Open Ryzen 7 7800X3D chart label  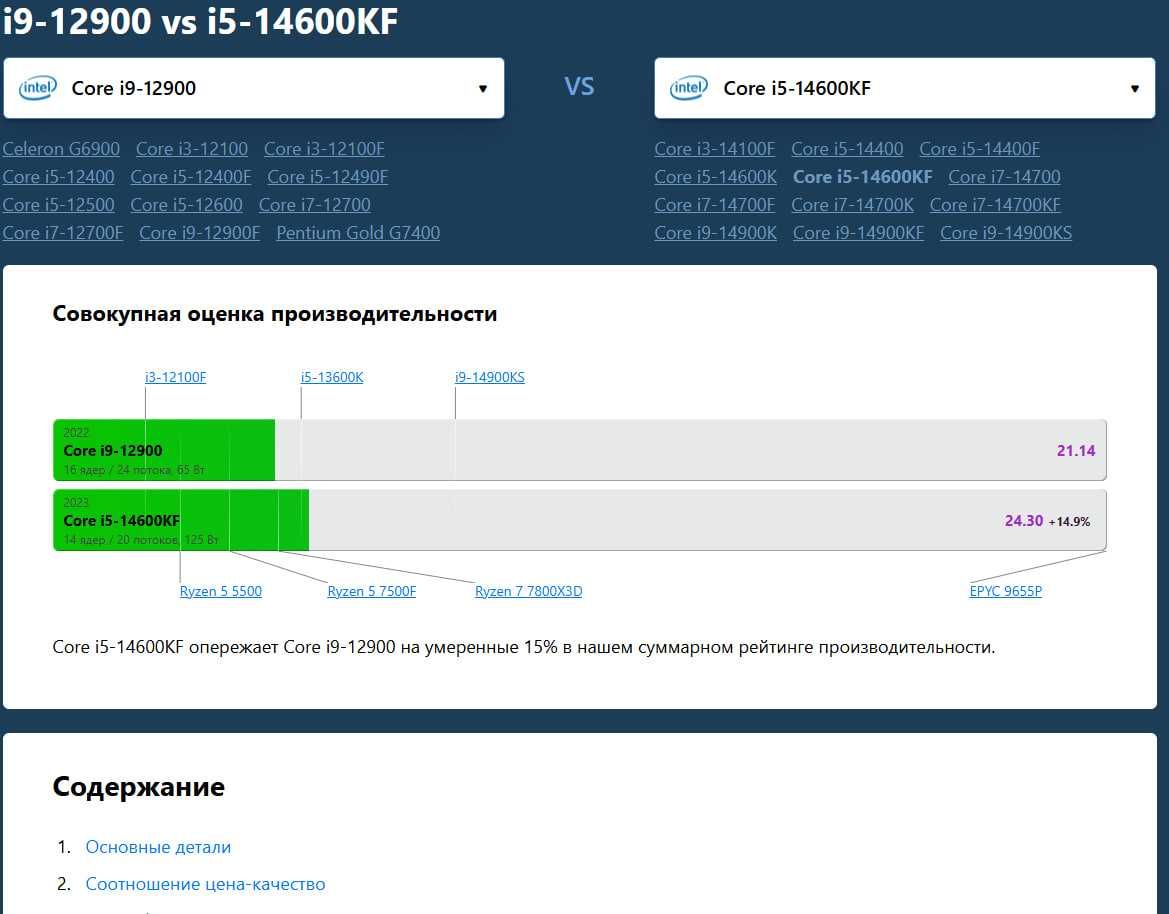coord(529,591)
